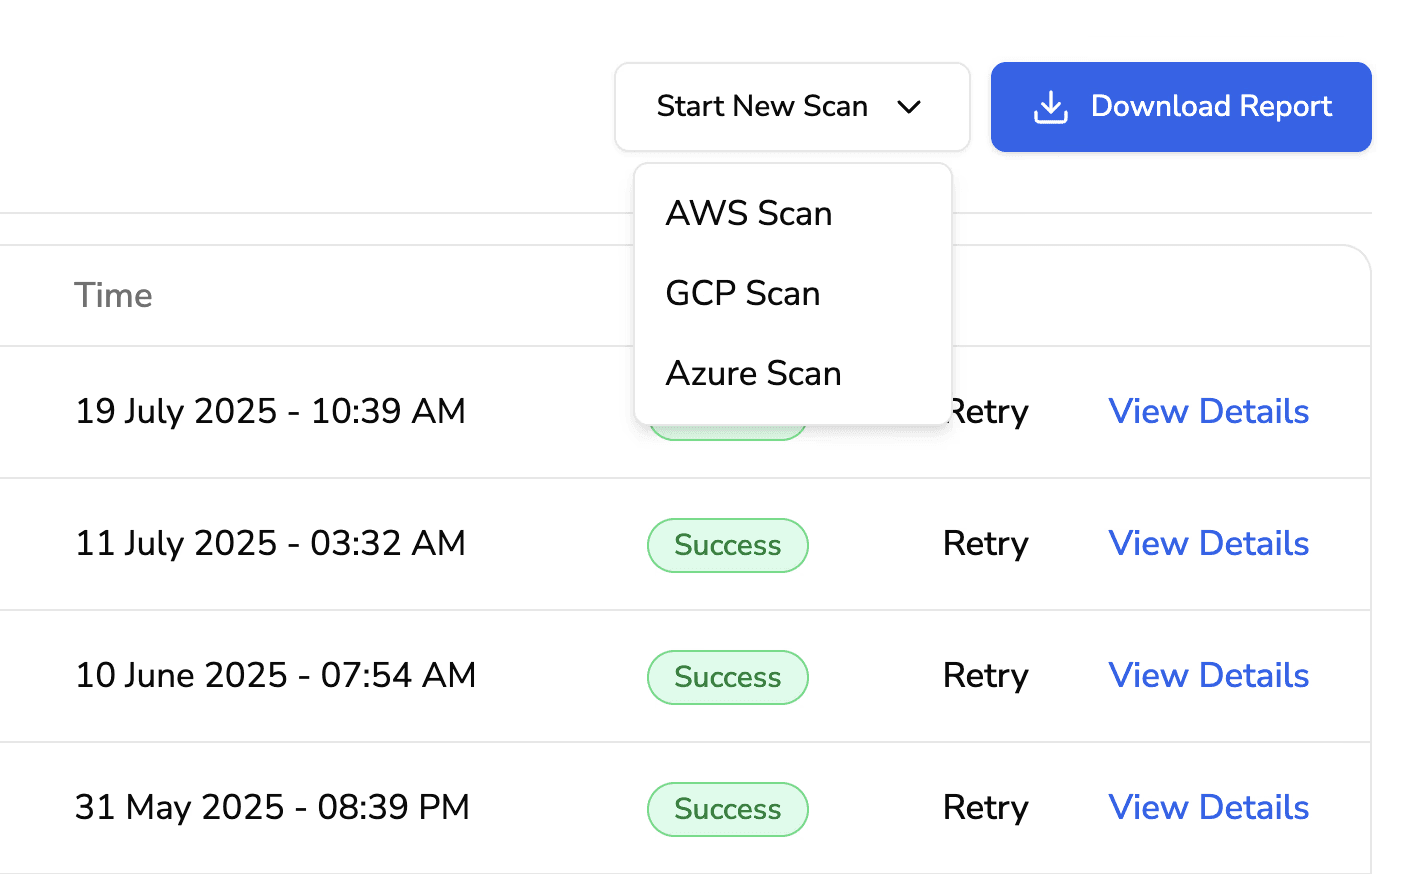Click the download icon on Download Report
This screenshot has height=874, width=1402.
[1049, 106]
